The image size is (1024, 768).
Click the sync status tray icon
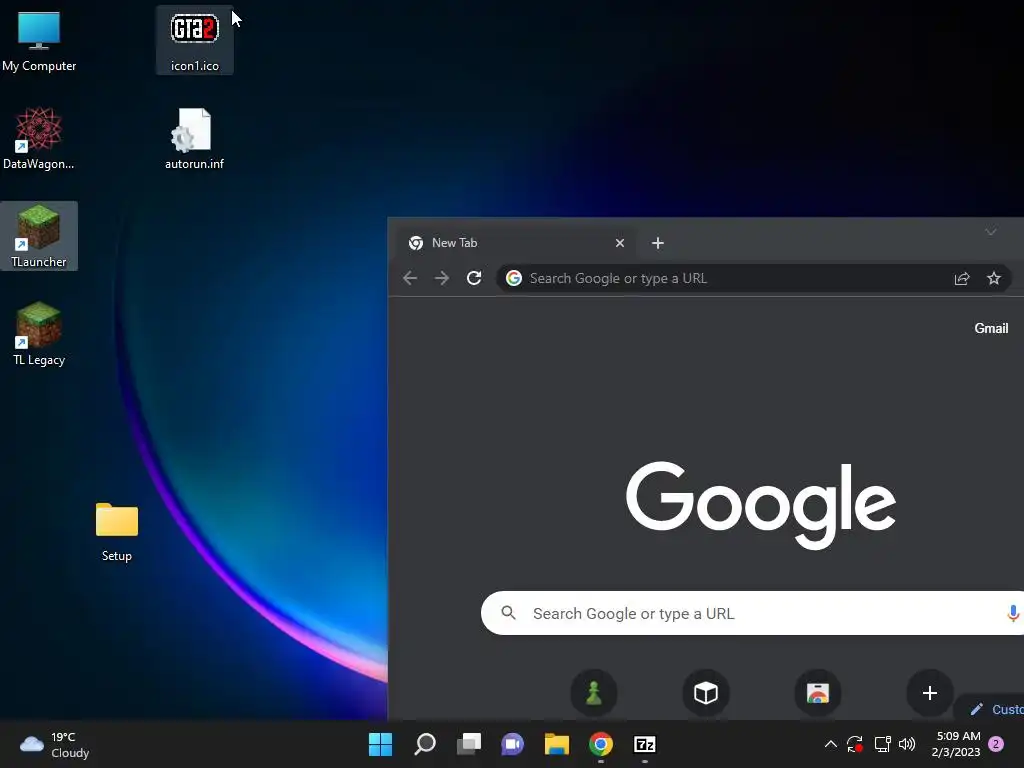855,744
